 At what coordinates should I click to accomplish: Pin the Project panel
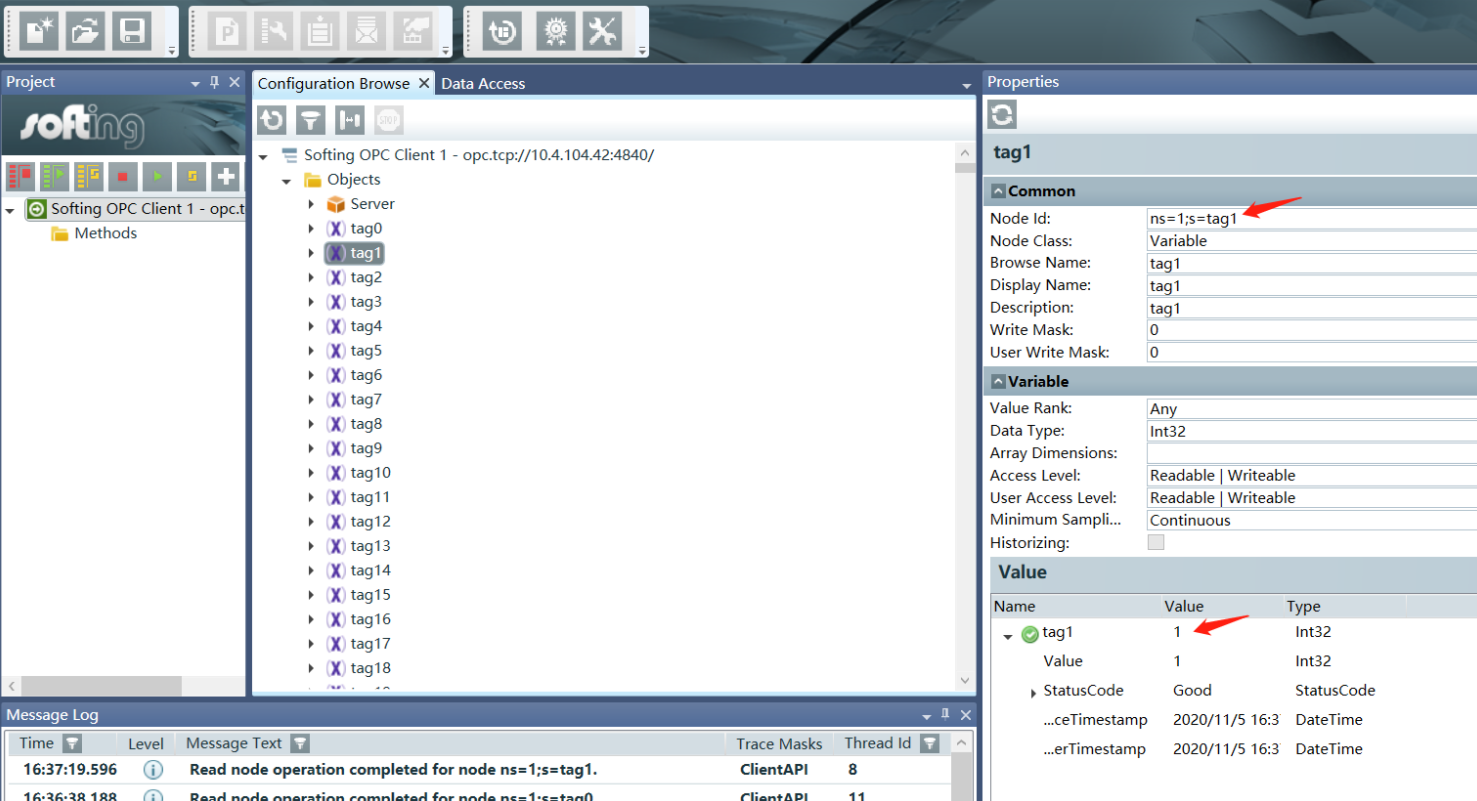(x=214, y=82)
